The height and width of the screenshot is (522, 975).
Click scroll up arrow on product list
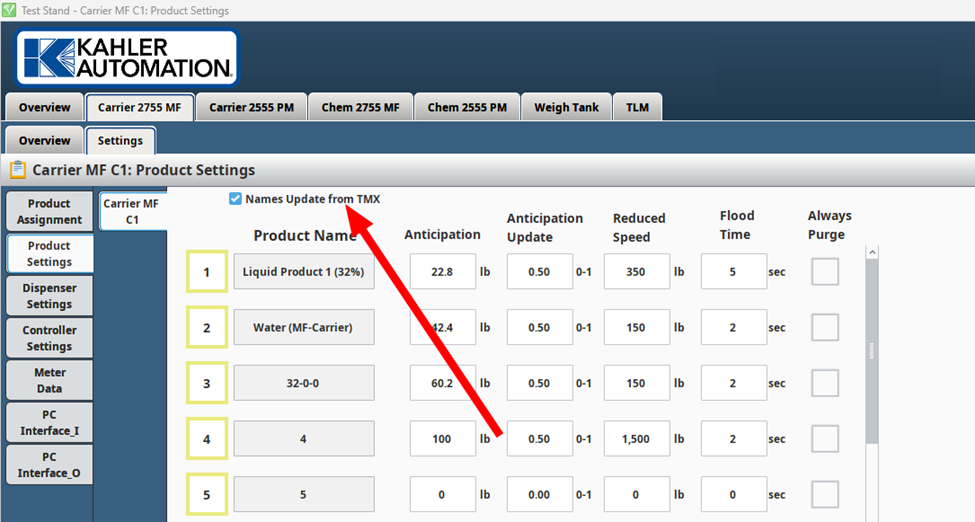pyautogui.click(x=871, y=252)
